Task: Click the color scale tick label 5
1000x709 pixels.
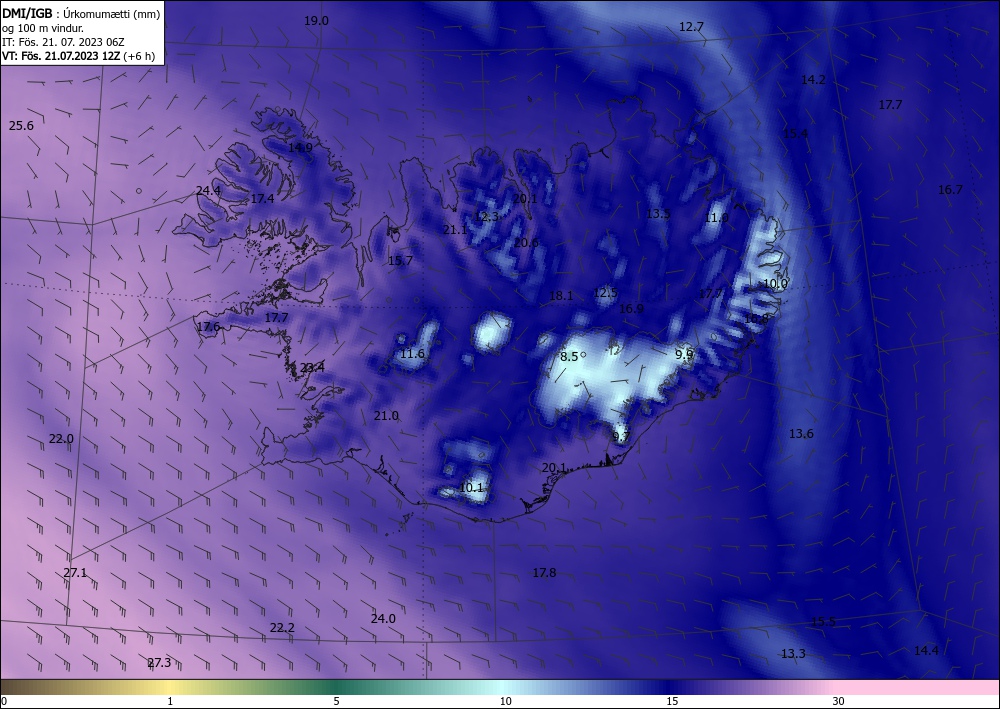Action: click(336, 702)
